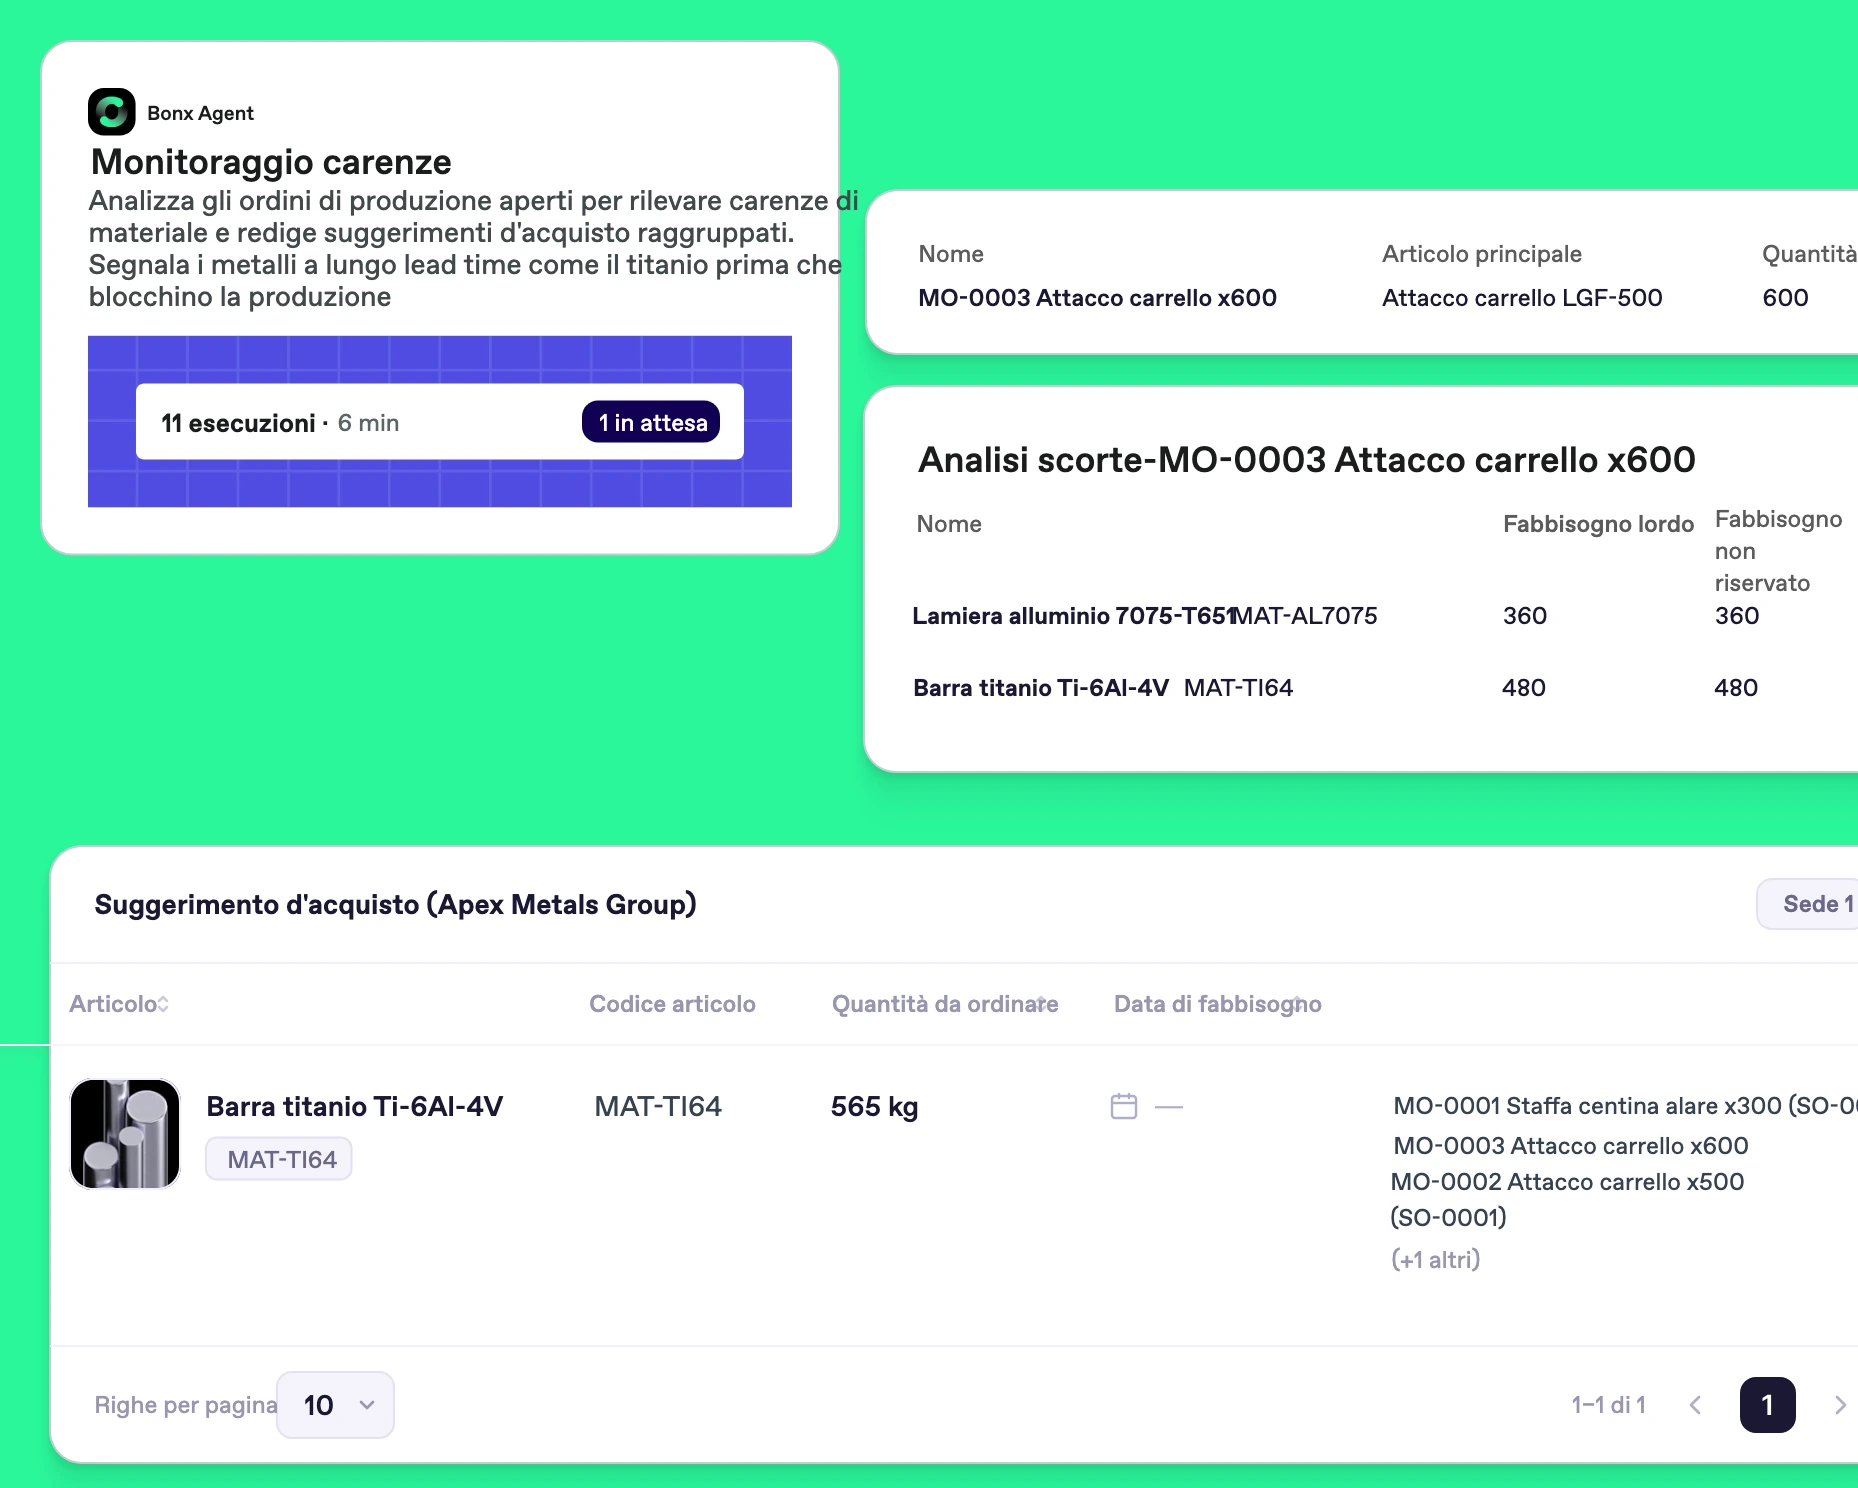Expand the '(+1 altri)' orders link

(x=1435, y=1259)
